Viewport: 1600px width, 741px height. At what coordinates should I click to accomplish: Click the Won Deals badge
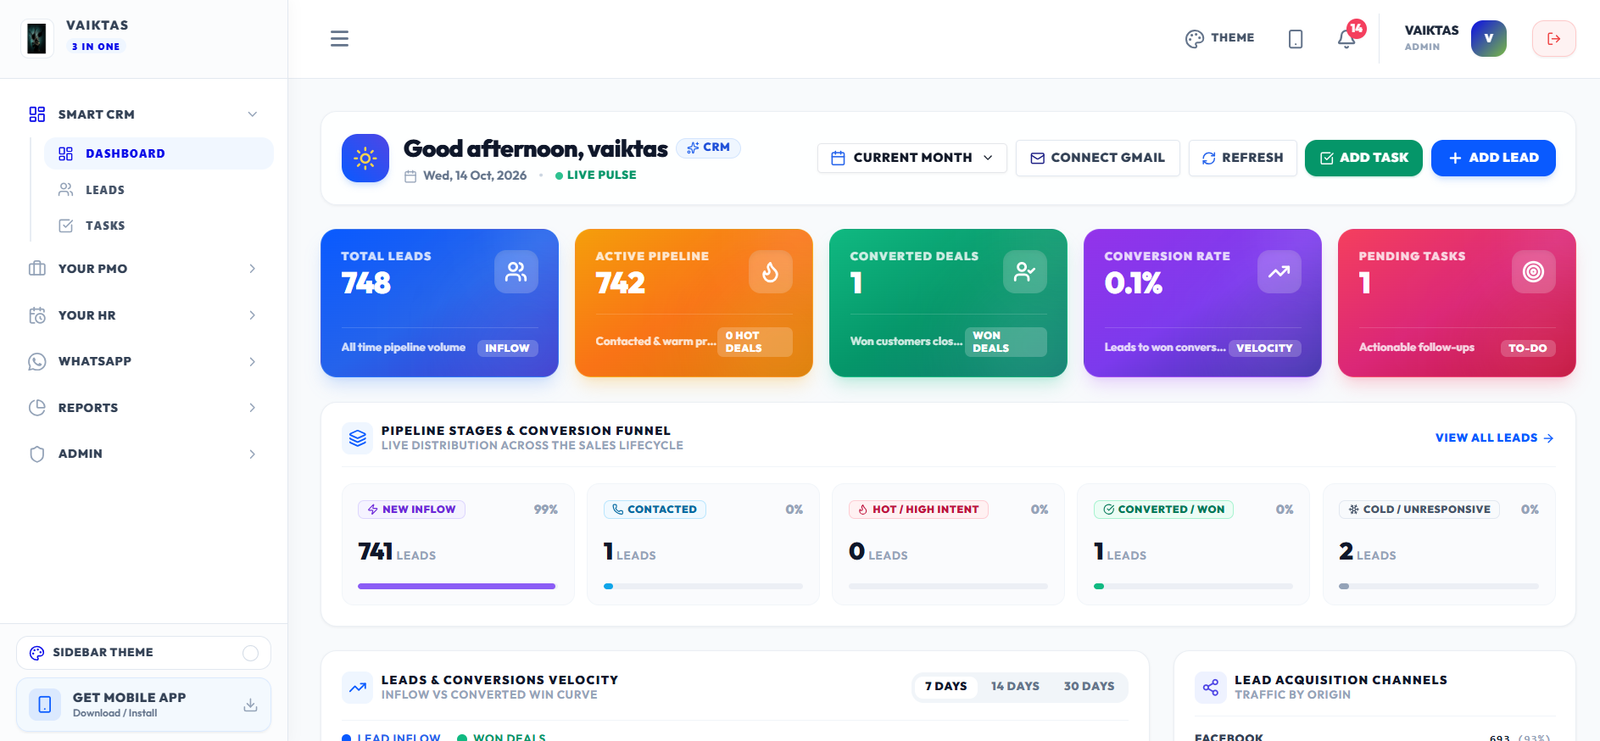(1006, 342)
